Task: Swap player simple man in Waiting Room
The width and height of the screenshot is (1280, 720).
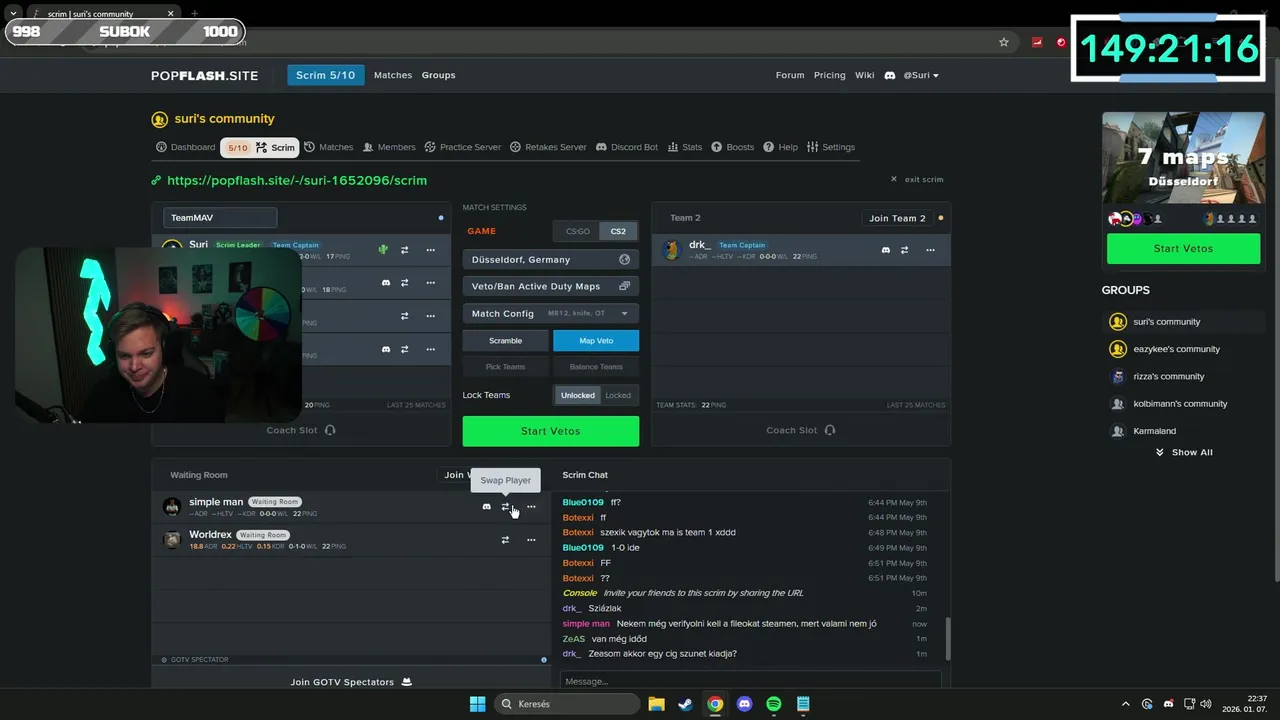Action: tap(505, 507)
